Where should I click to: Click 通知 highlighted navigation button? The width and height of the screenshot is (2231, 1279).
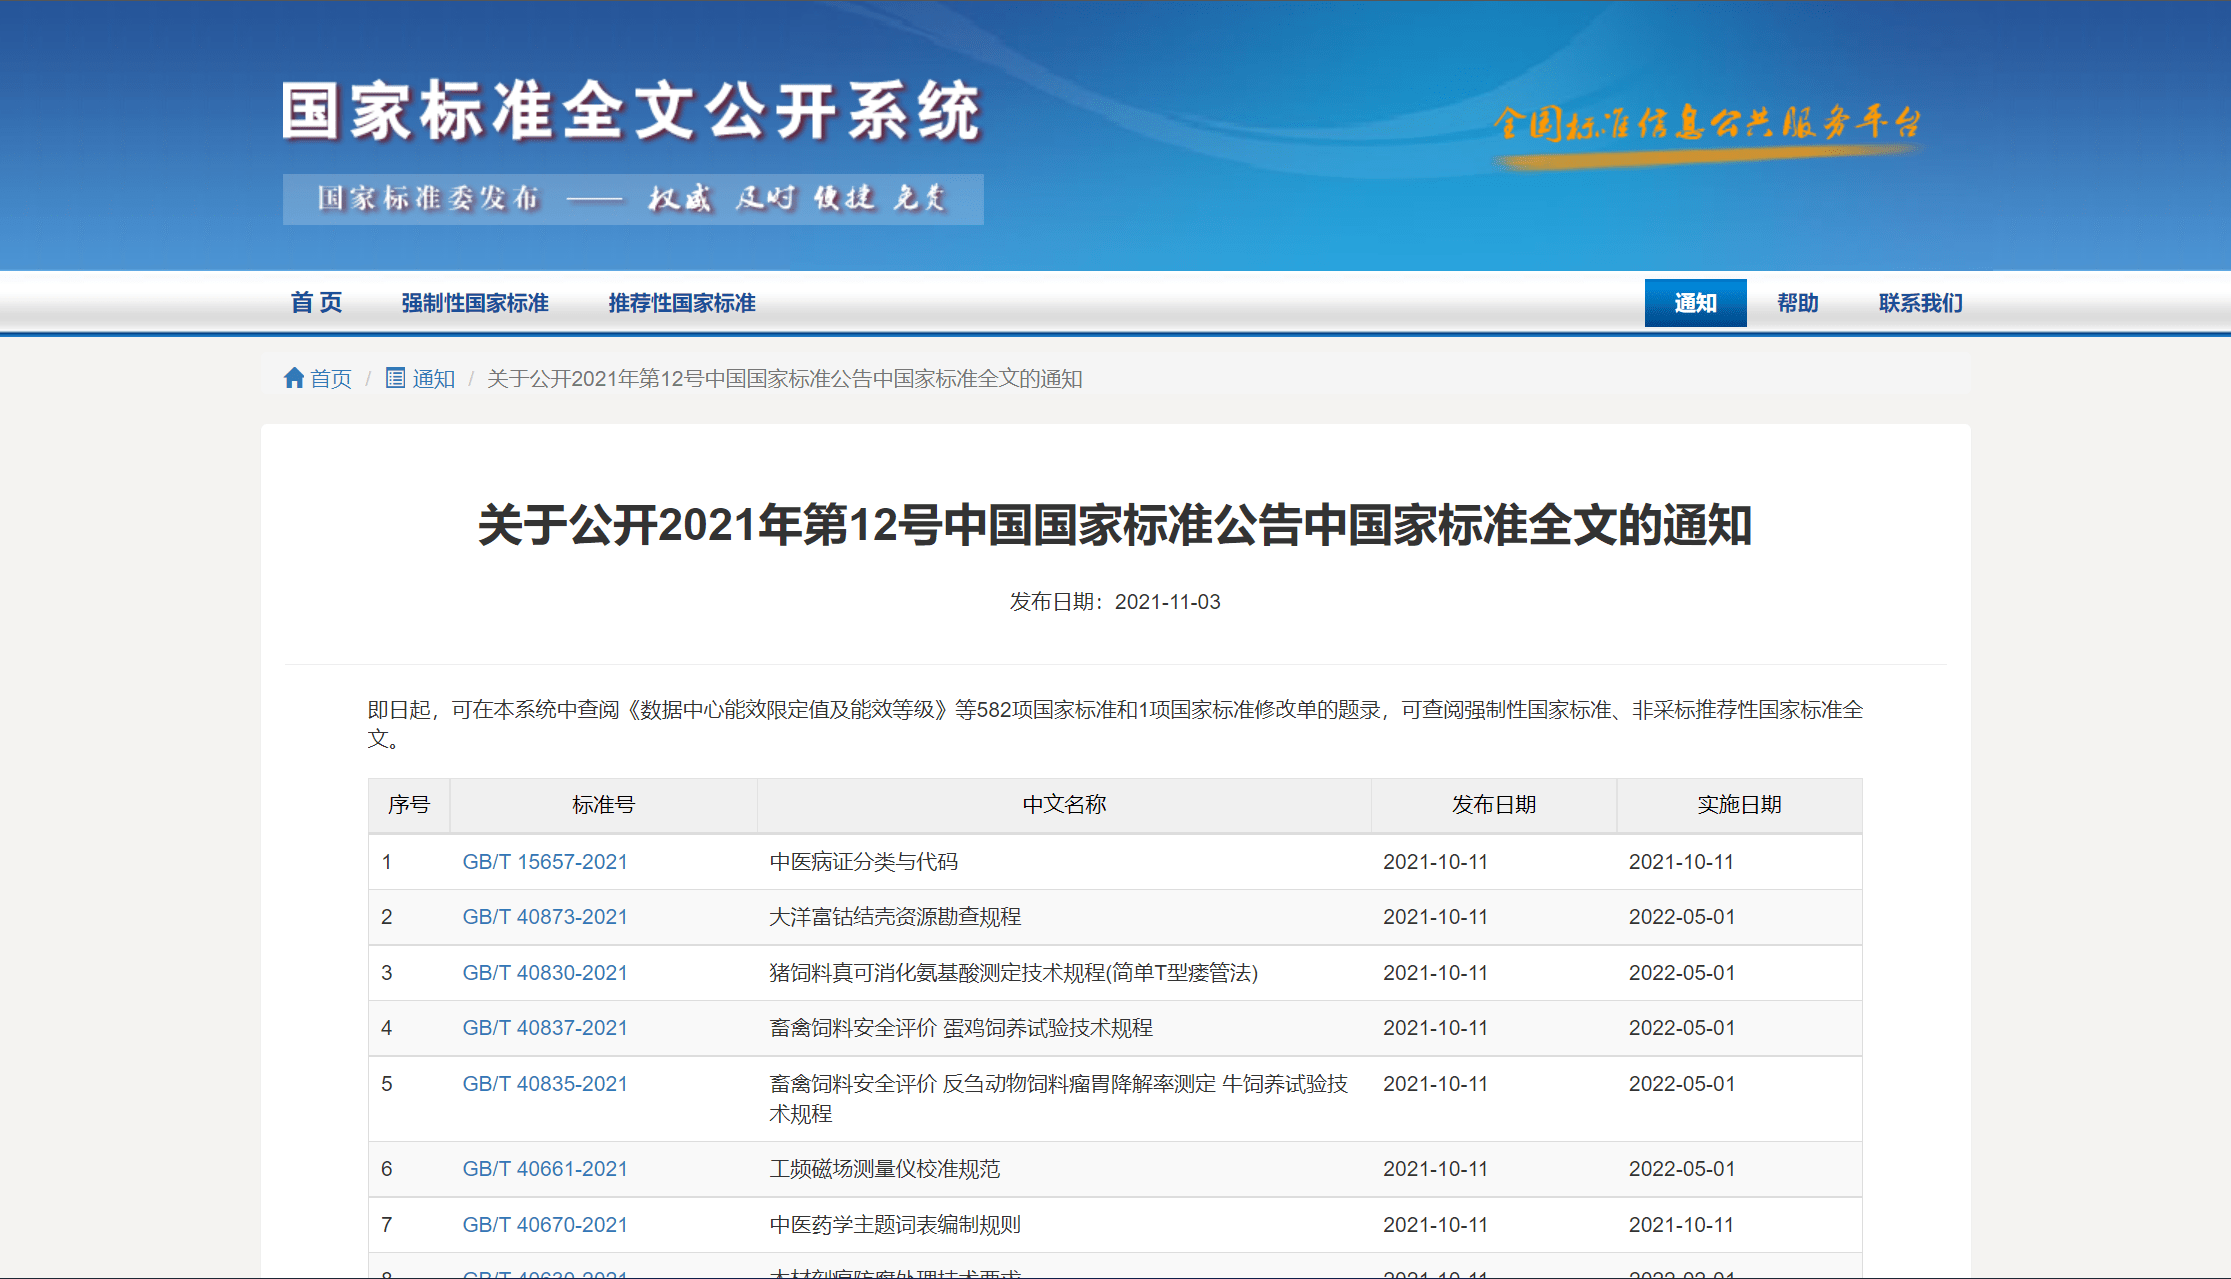(x=1686, y=300)
